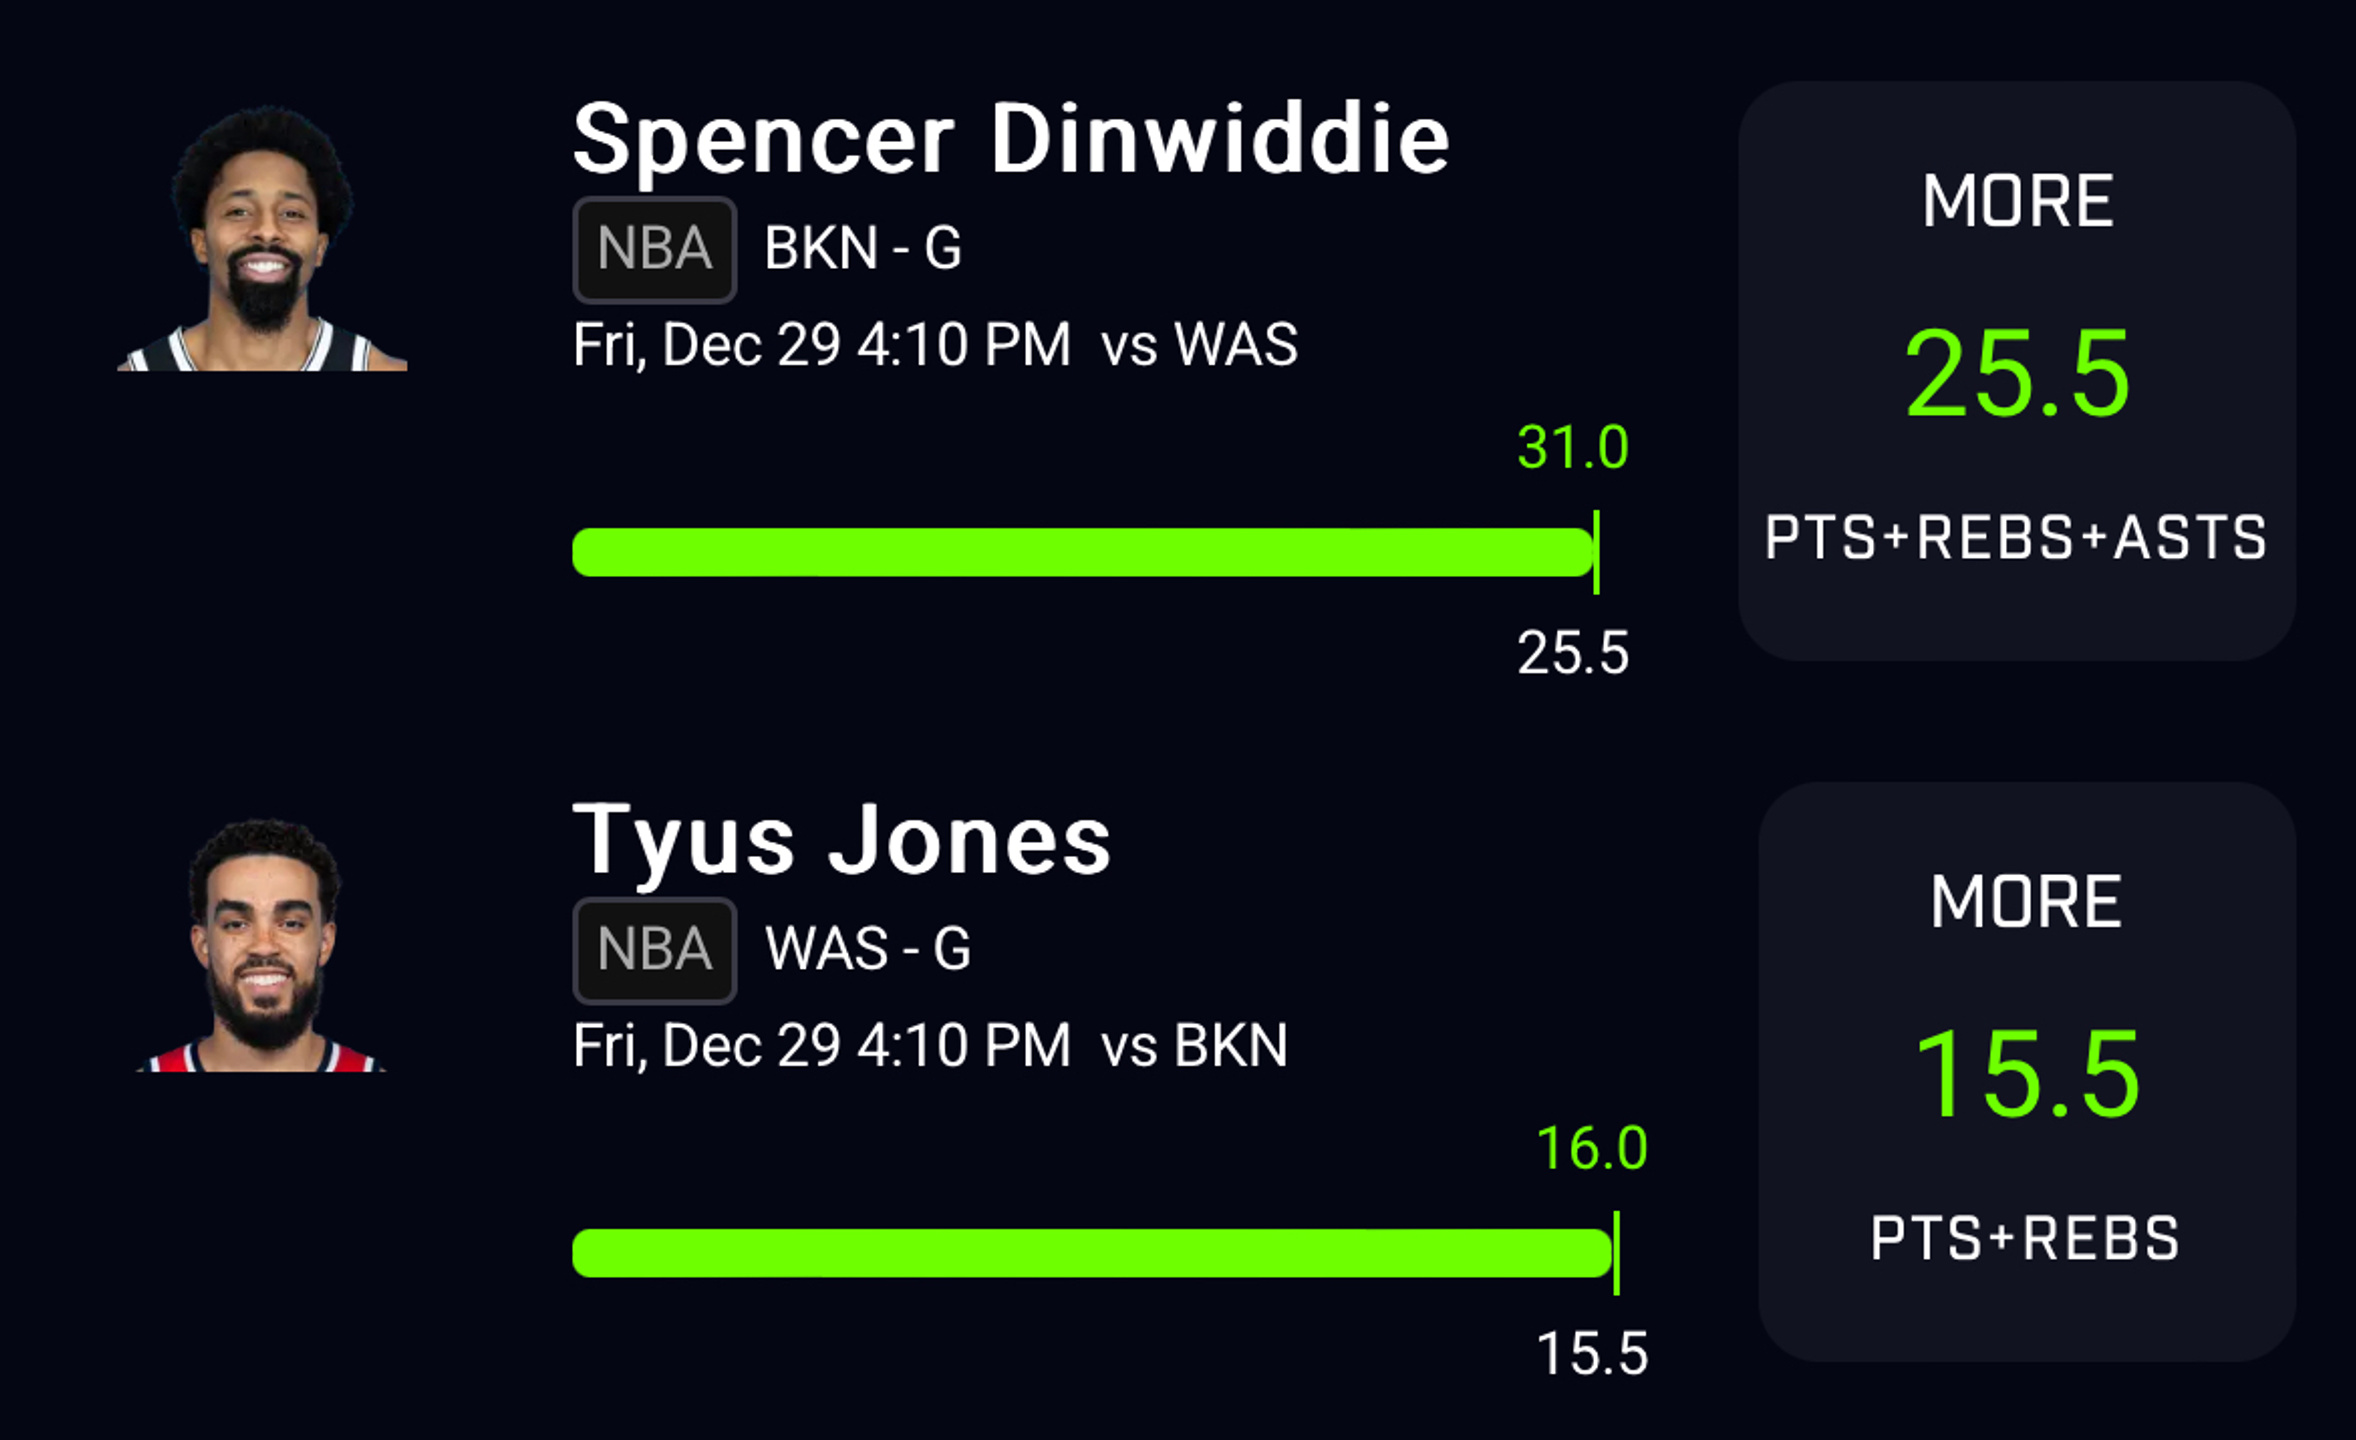The image size is (2356, 1440).
Task: Select the Tyus Jones name heading
Action: coord(842,841)
